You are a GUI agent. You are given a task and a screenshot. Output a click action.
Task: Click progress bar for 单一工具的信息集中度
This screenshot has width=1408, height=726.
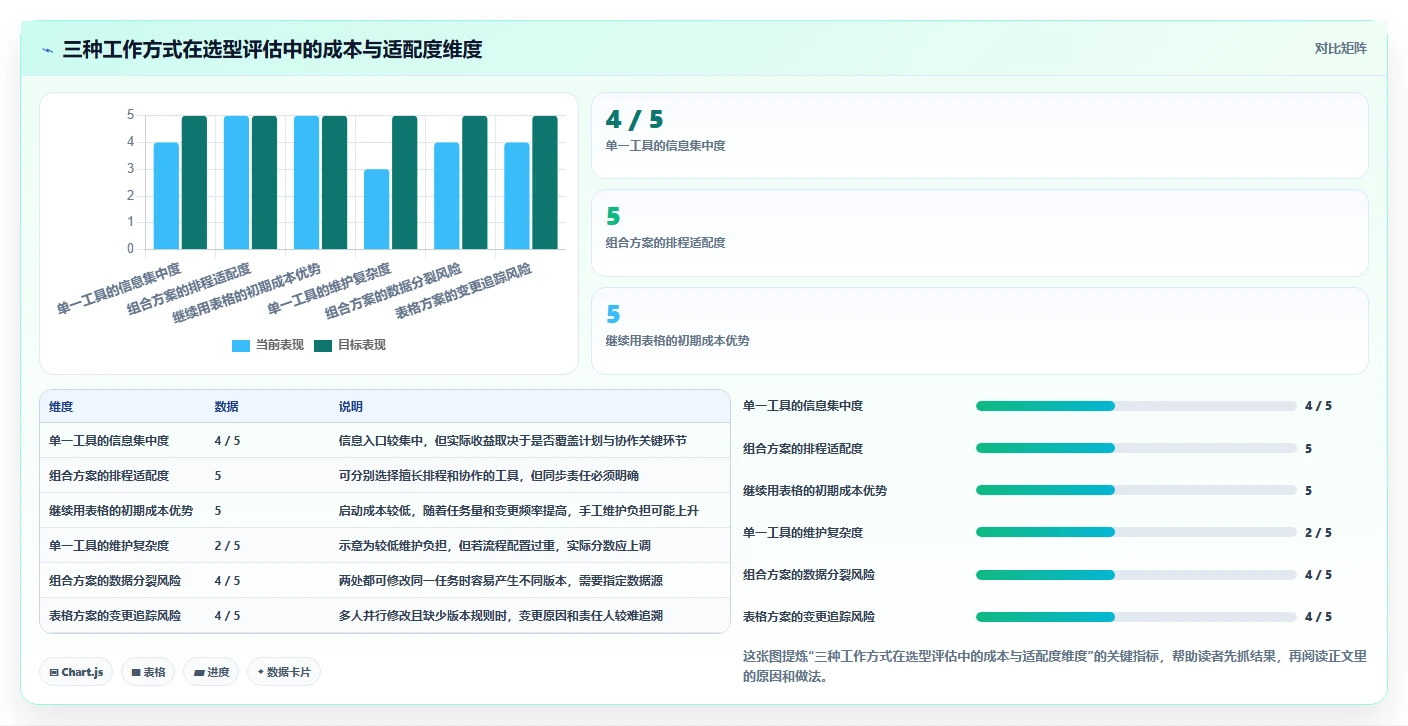[1136, 406]
